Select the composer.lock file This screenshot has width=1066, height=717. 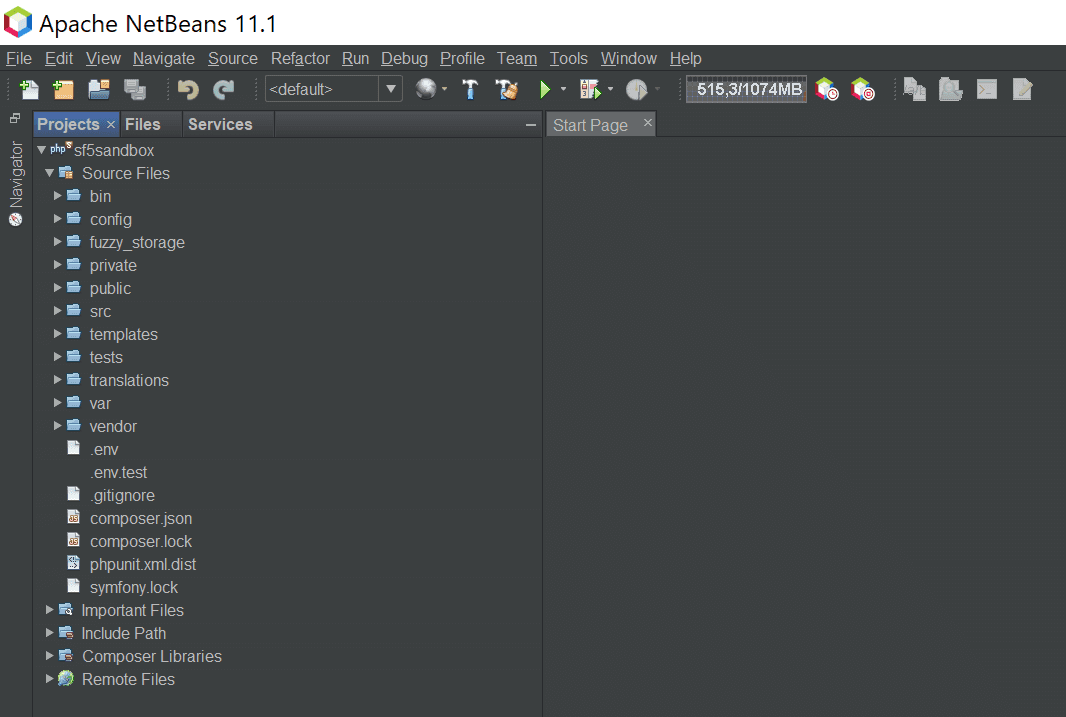141,541
